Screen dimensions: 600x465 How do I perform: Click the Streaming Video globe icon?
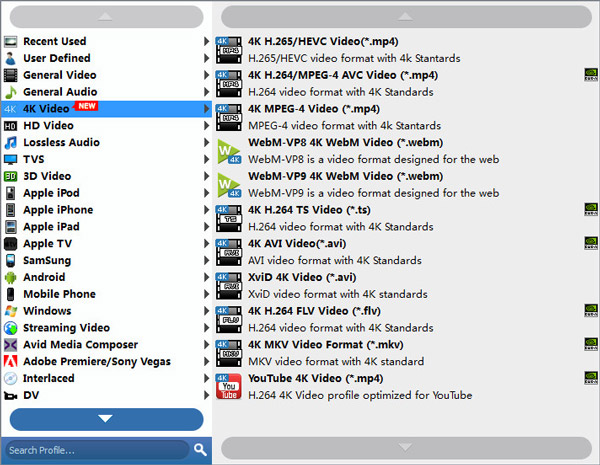coord(10,328)
